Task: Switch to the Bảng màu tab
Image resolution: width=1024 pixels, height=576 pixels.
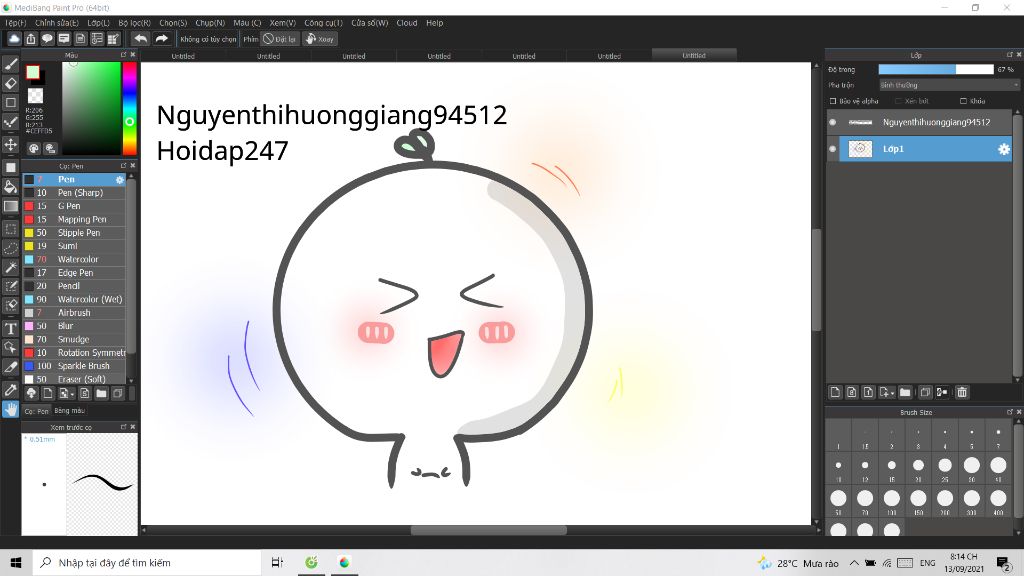Action: click(69, 411)
